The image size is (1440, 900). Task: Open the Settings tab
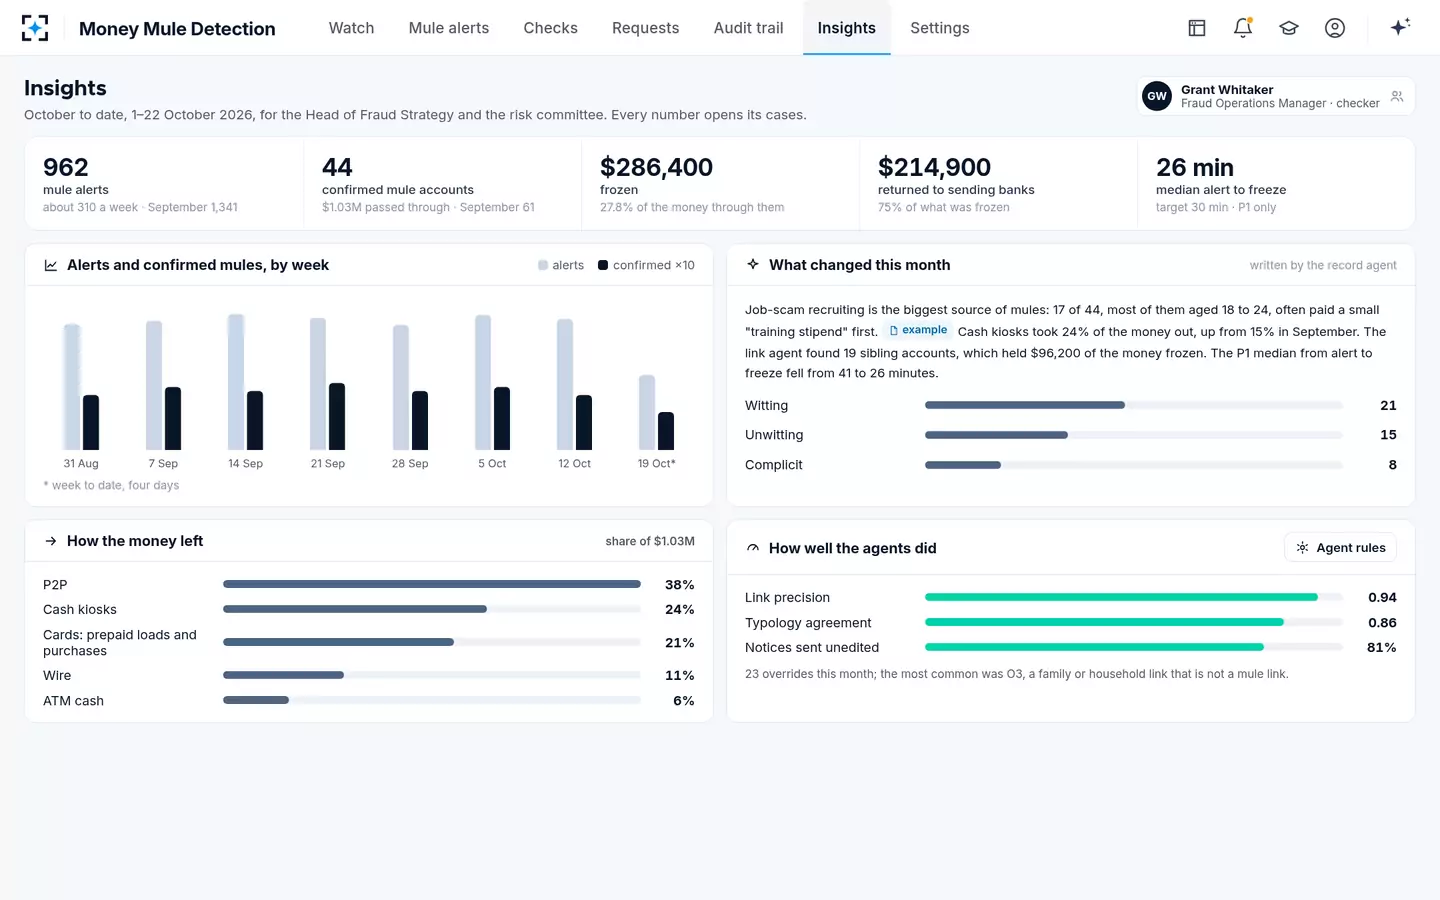[940, 28]
